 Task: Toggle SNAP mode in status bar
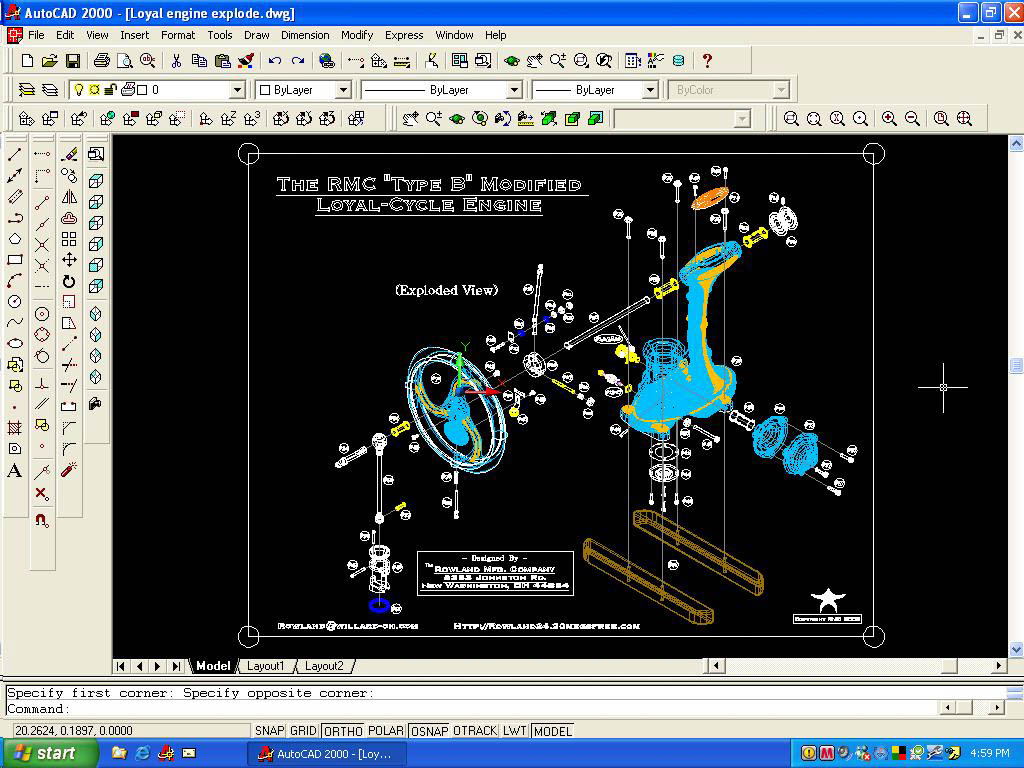pyautogui.click(x=269, y=731)
